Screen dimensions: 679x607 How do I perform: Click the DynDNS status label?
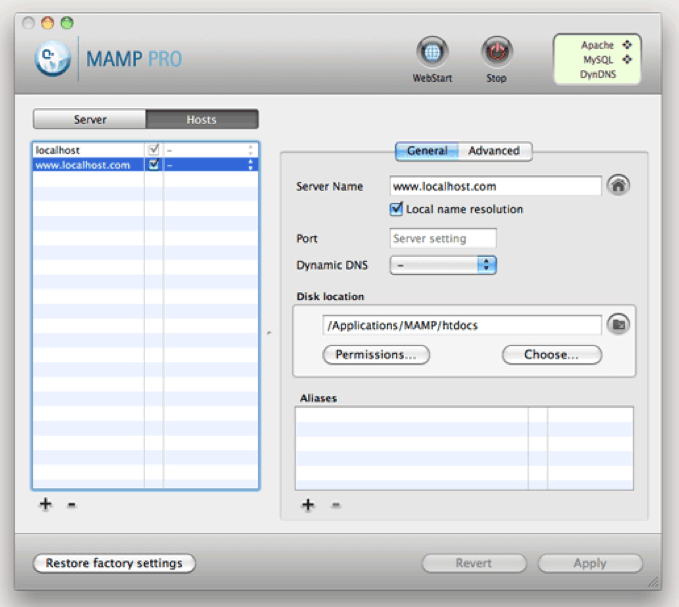(598, 74)
